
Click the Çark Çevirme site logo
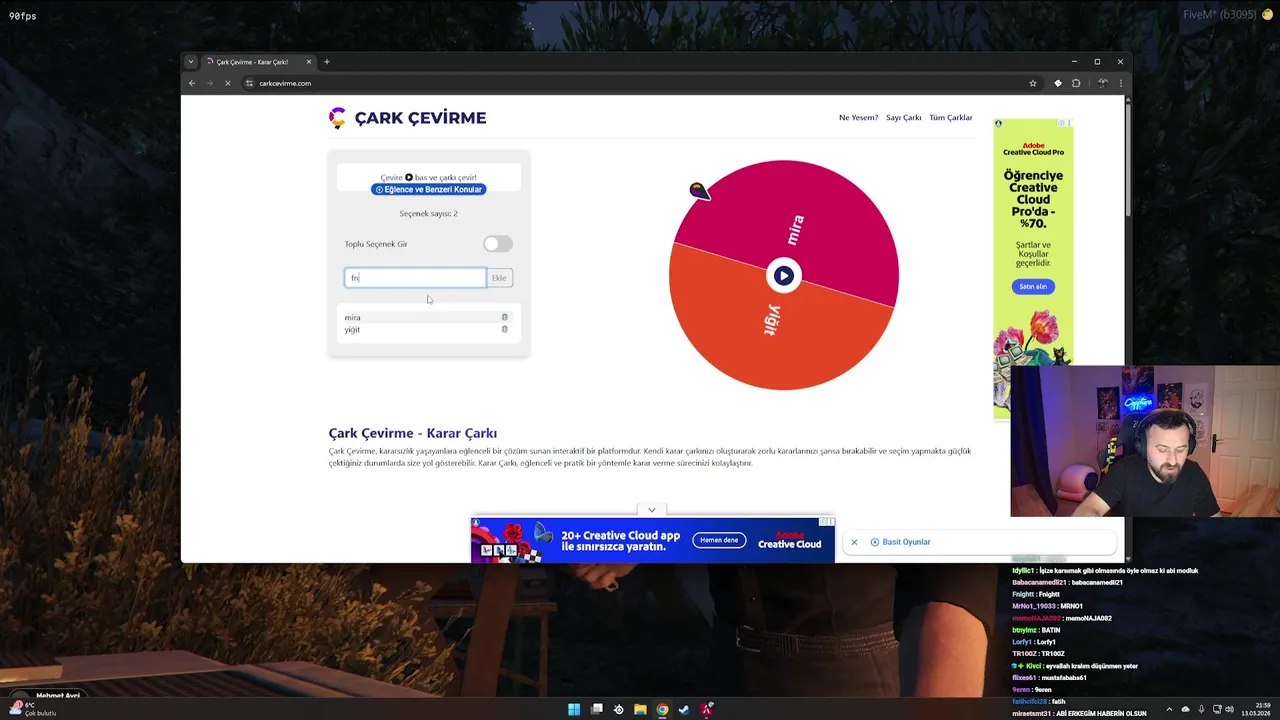coord(407,118)
